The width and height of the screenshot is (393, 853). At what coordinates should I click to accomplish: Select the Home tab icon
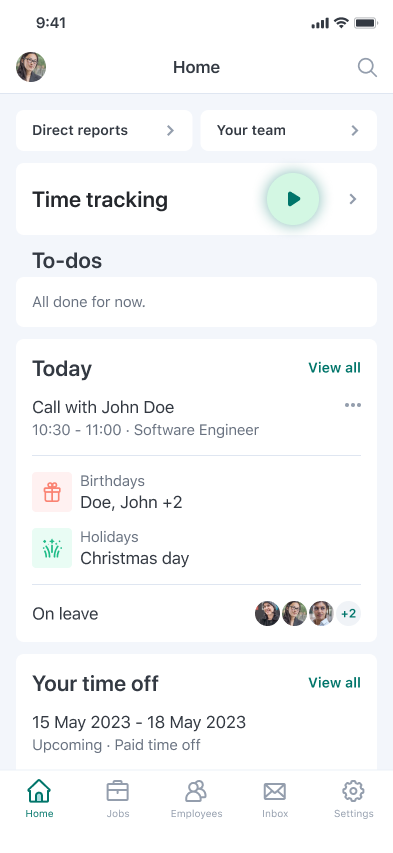pos(39,791)
